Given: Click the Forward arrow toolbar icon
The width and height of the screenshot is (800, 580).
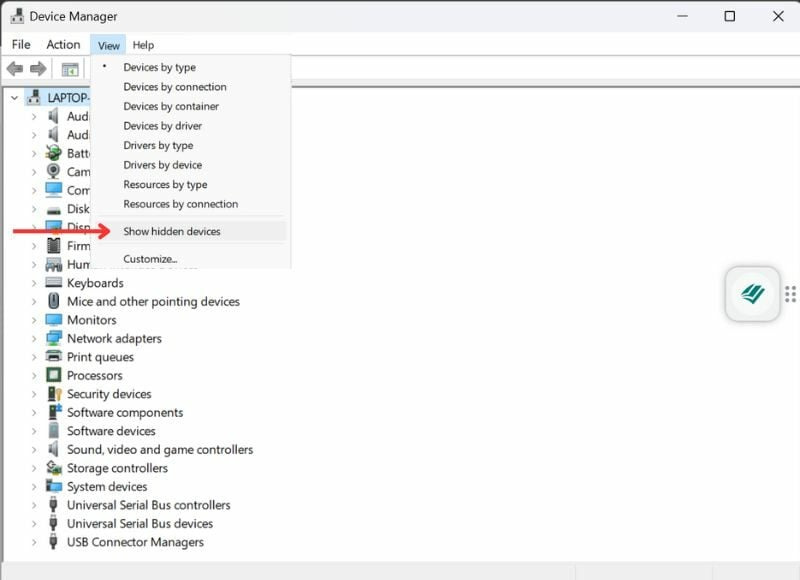Looking at the screenshot, I should click(x=38, y=68).
